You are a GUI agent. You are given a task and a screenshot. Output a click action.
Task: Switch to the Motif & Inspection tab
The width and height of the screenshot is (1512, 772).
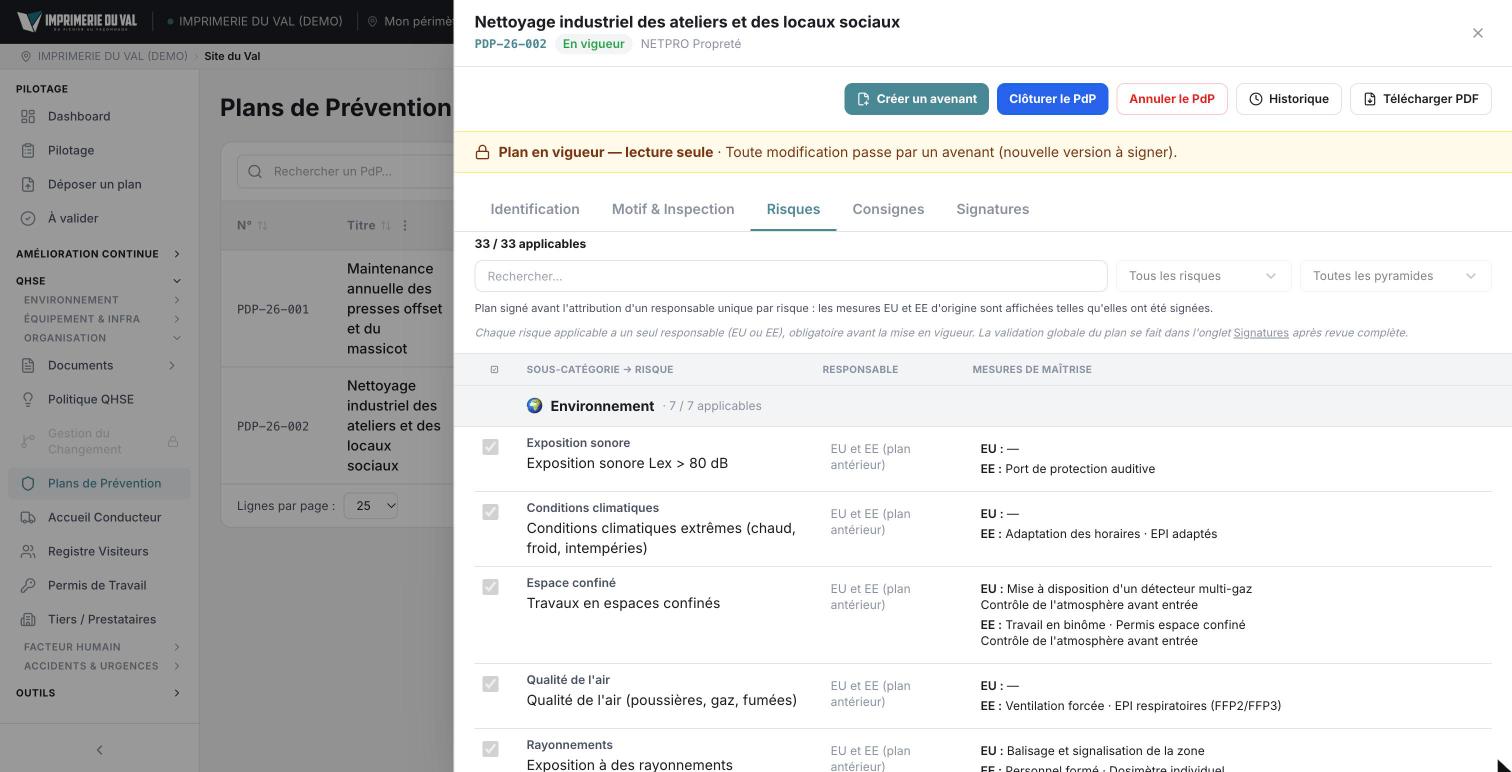pyautogui.click(x=673, y=209)
